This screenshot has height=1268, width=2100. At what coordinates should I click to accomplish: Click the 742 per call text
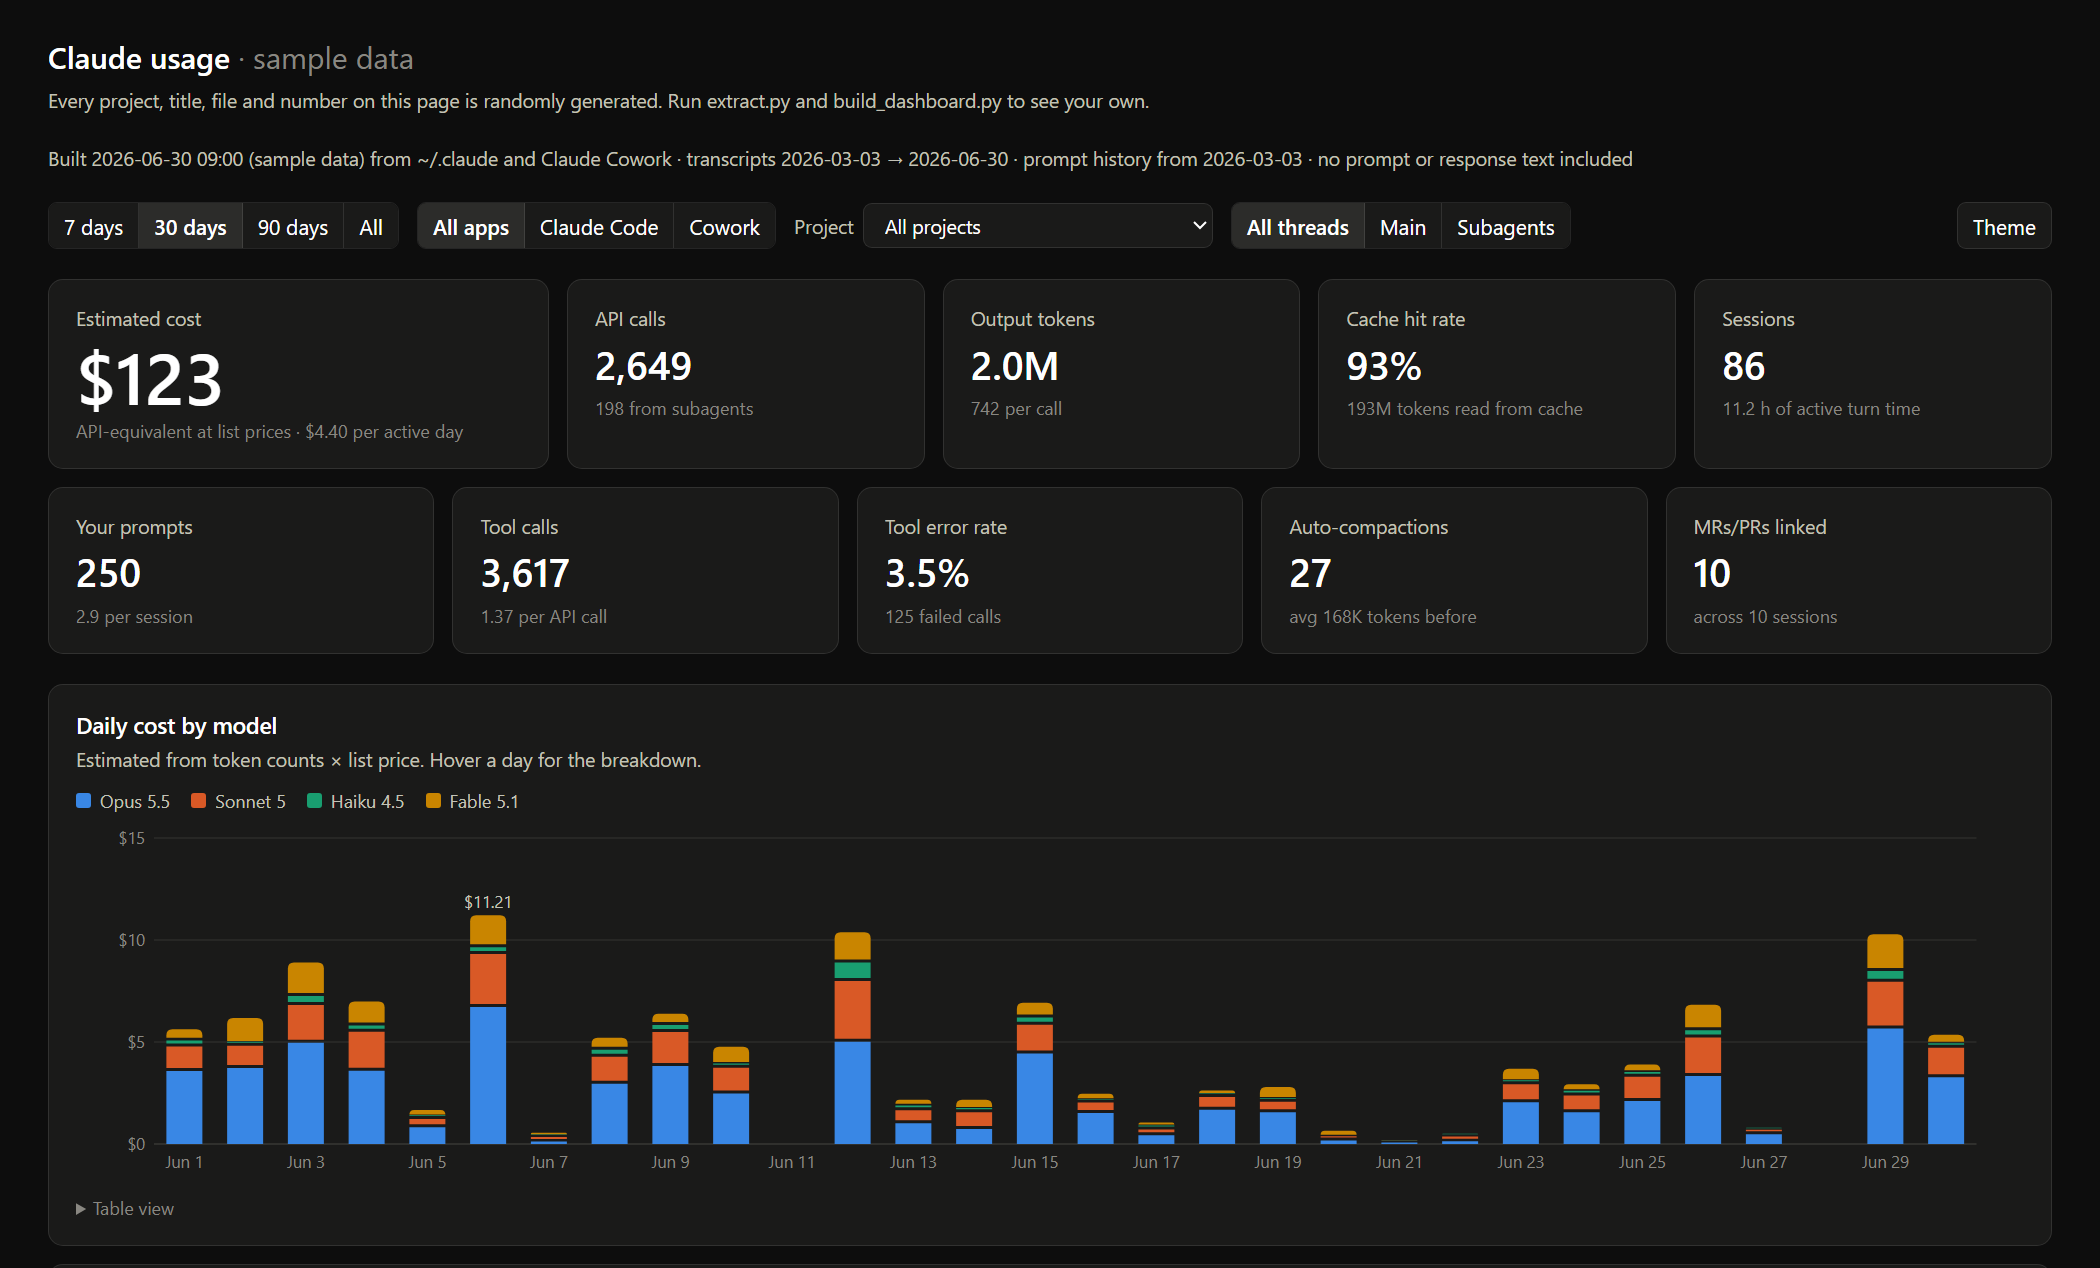1016,409
